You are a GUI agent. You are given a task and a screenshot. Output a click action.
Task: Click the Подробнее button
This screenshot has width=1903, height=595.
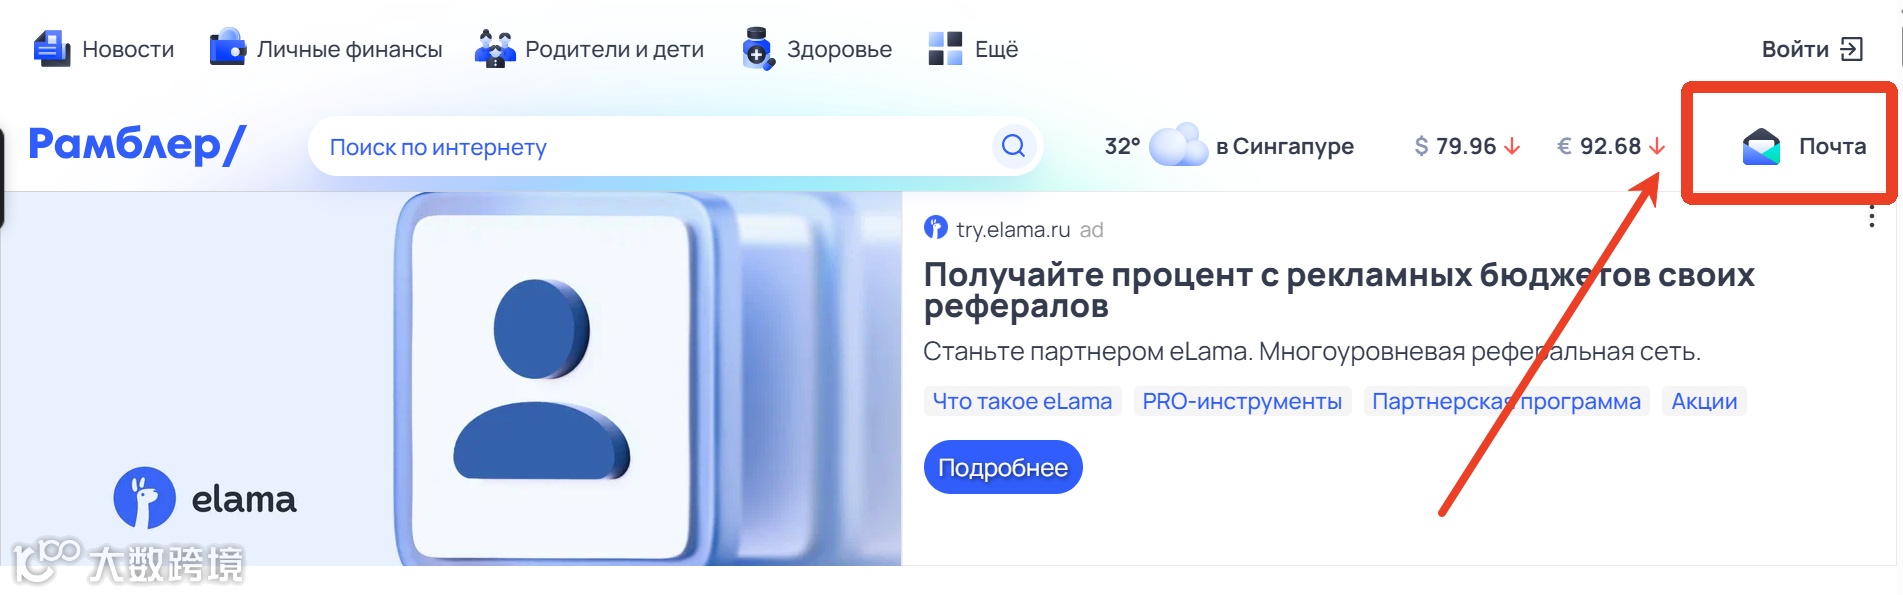(x=1003, y=467)
